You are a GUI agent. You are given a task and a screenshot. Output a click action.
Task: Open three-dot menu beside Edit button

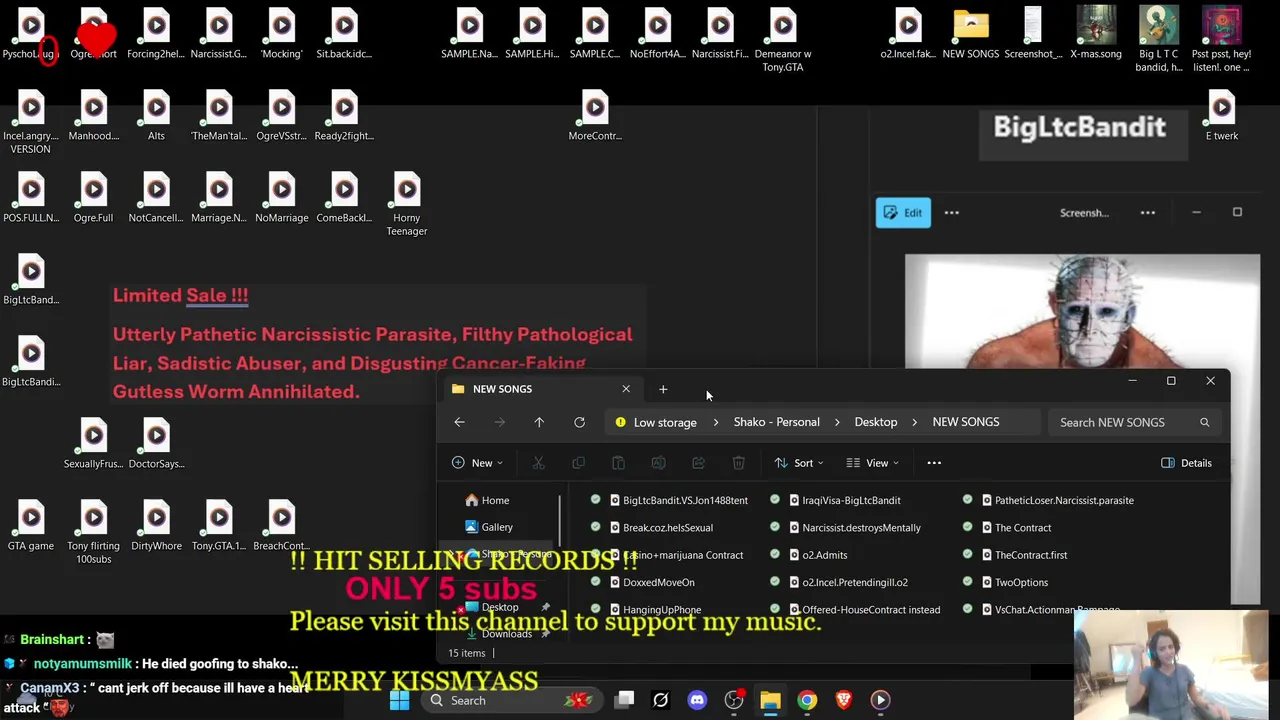click(952, 212)
